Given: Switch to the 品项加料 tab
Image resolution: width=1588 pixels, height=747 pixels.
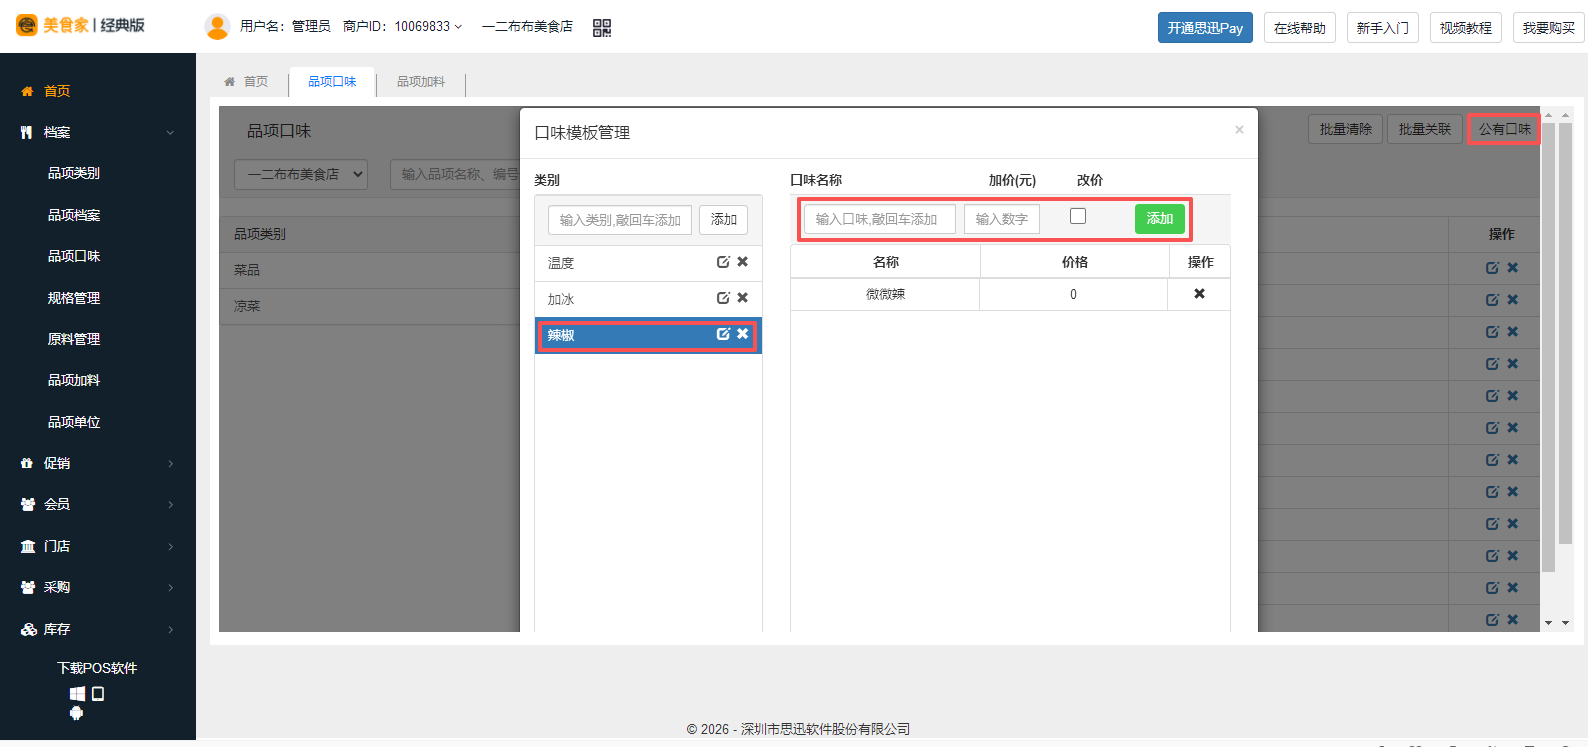Looking at the screenshot, I should (x=421, y=82).
